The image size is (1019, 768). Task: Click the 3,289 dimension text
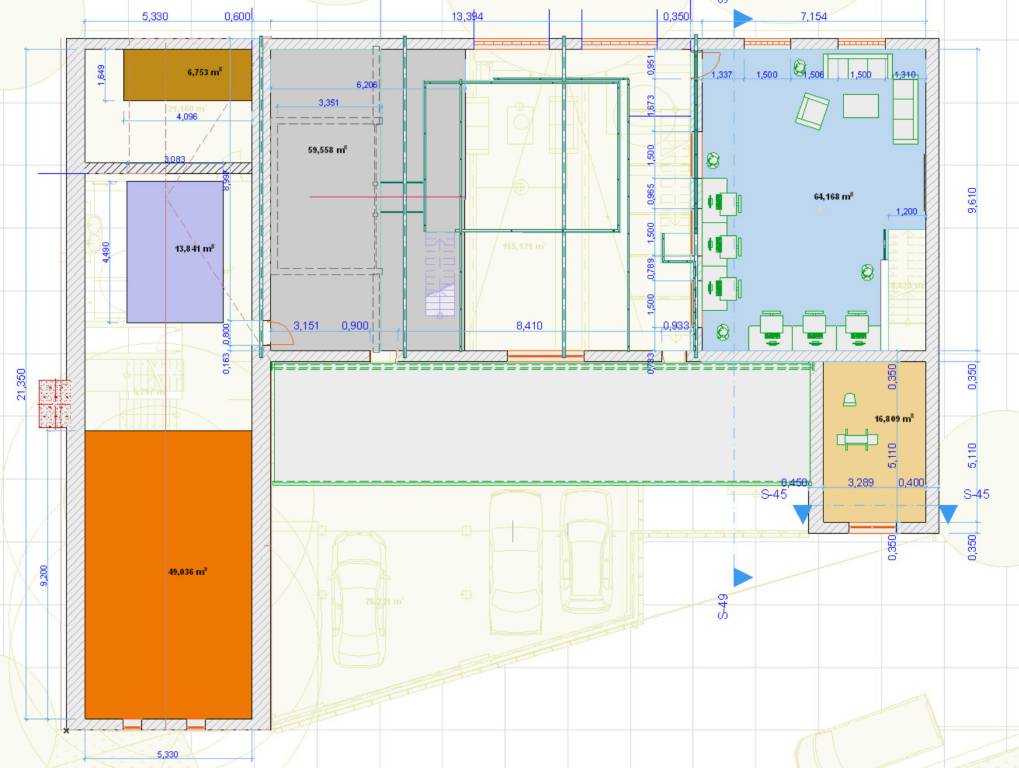(x=860, y=483)
